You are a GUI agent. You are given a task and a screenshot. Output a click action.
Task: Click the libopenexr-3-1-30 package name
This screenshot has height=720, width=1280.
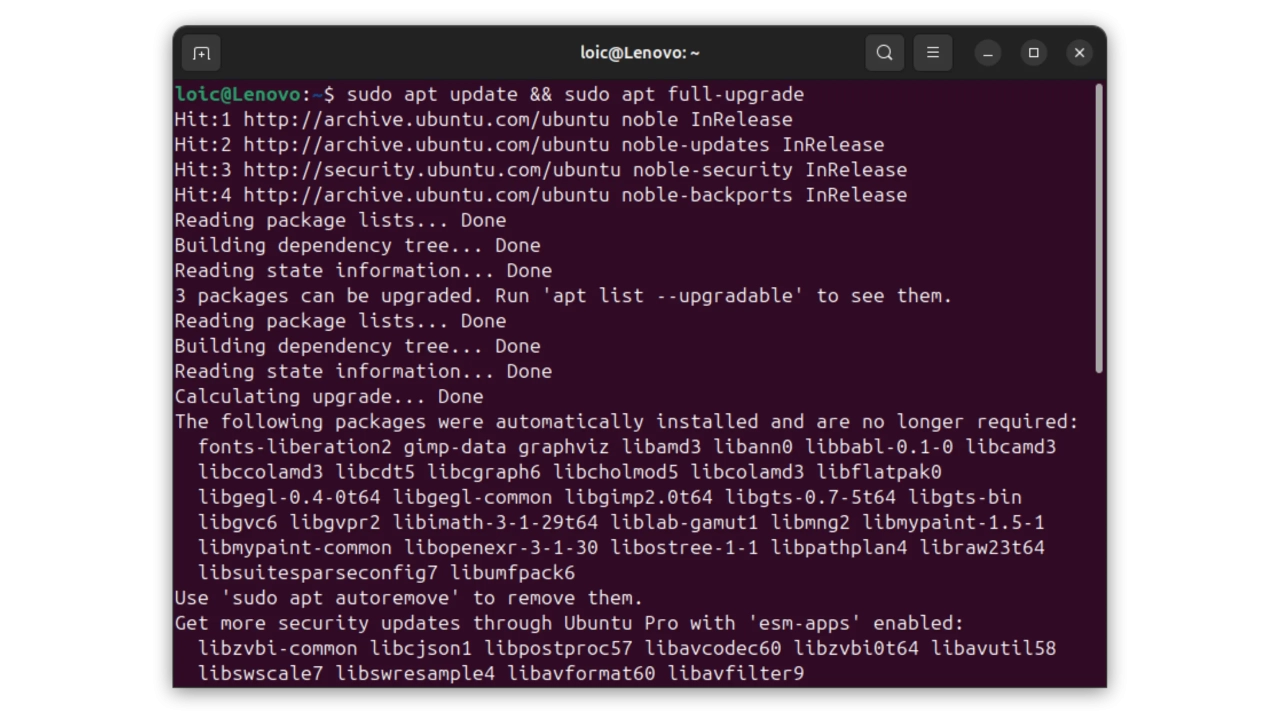[x=501, y=548]
